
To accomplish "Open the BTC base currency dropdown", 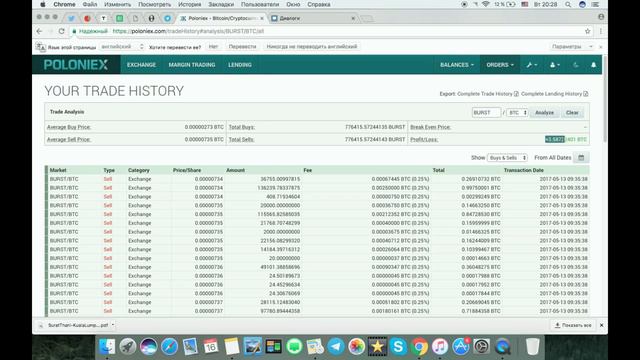I will point(517,112).
